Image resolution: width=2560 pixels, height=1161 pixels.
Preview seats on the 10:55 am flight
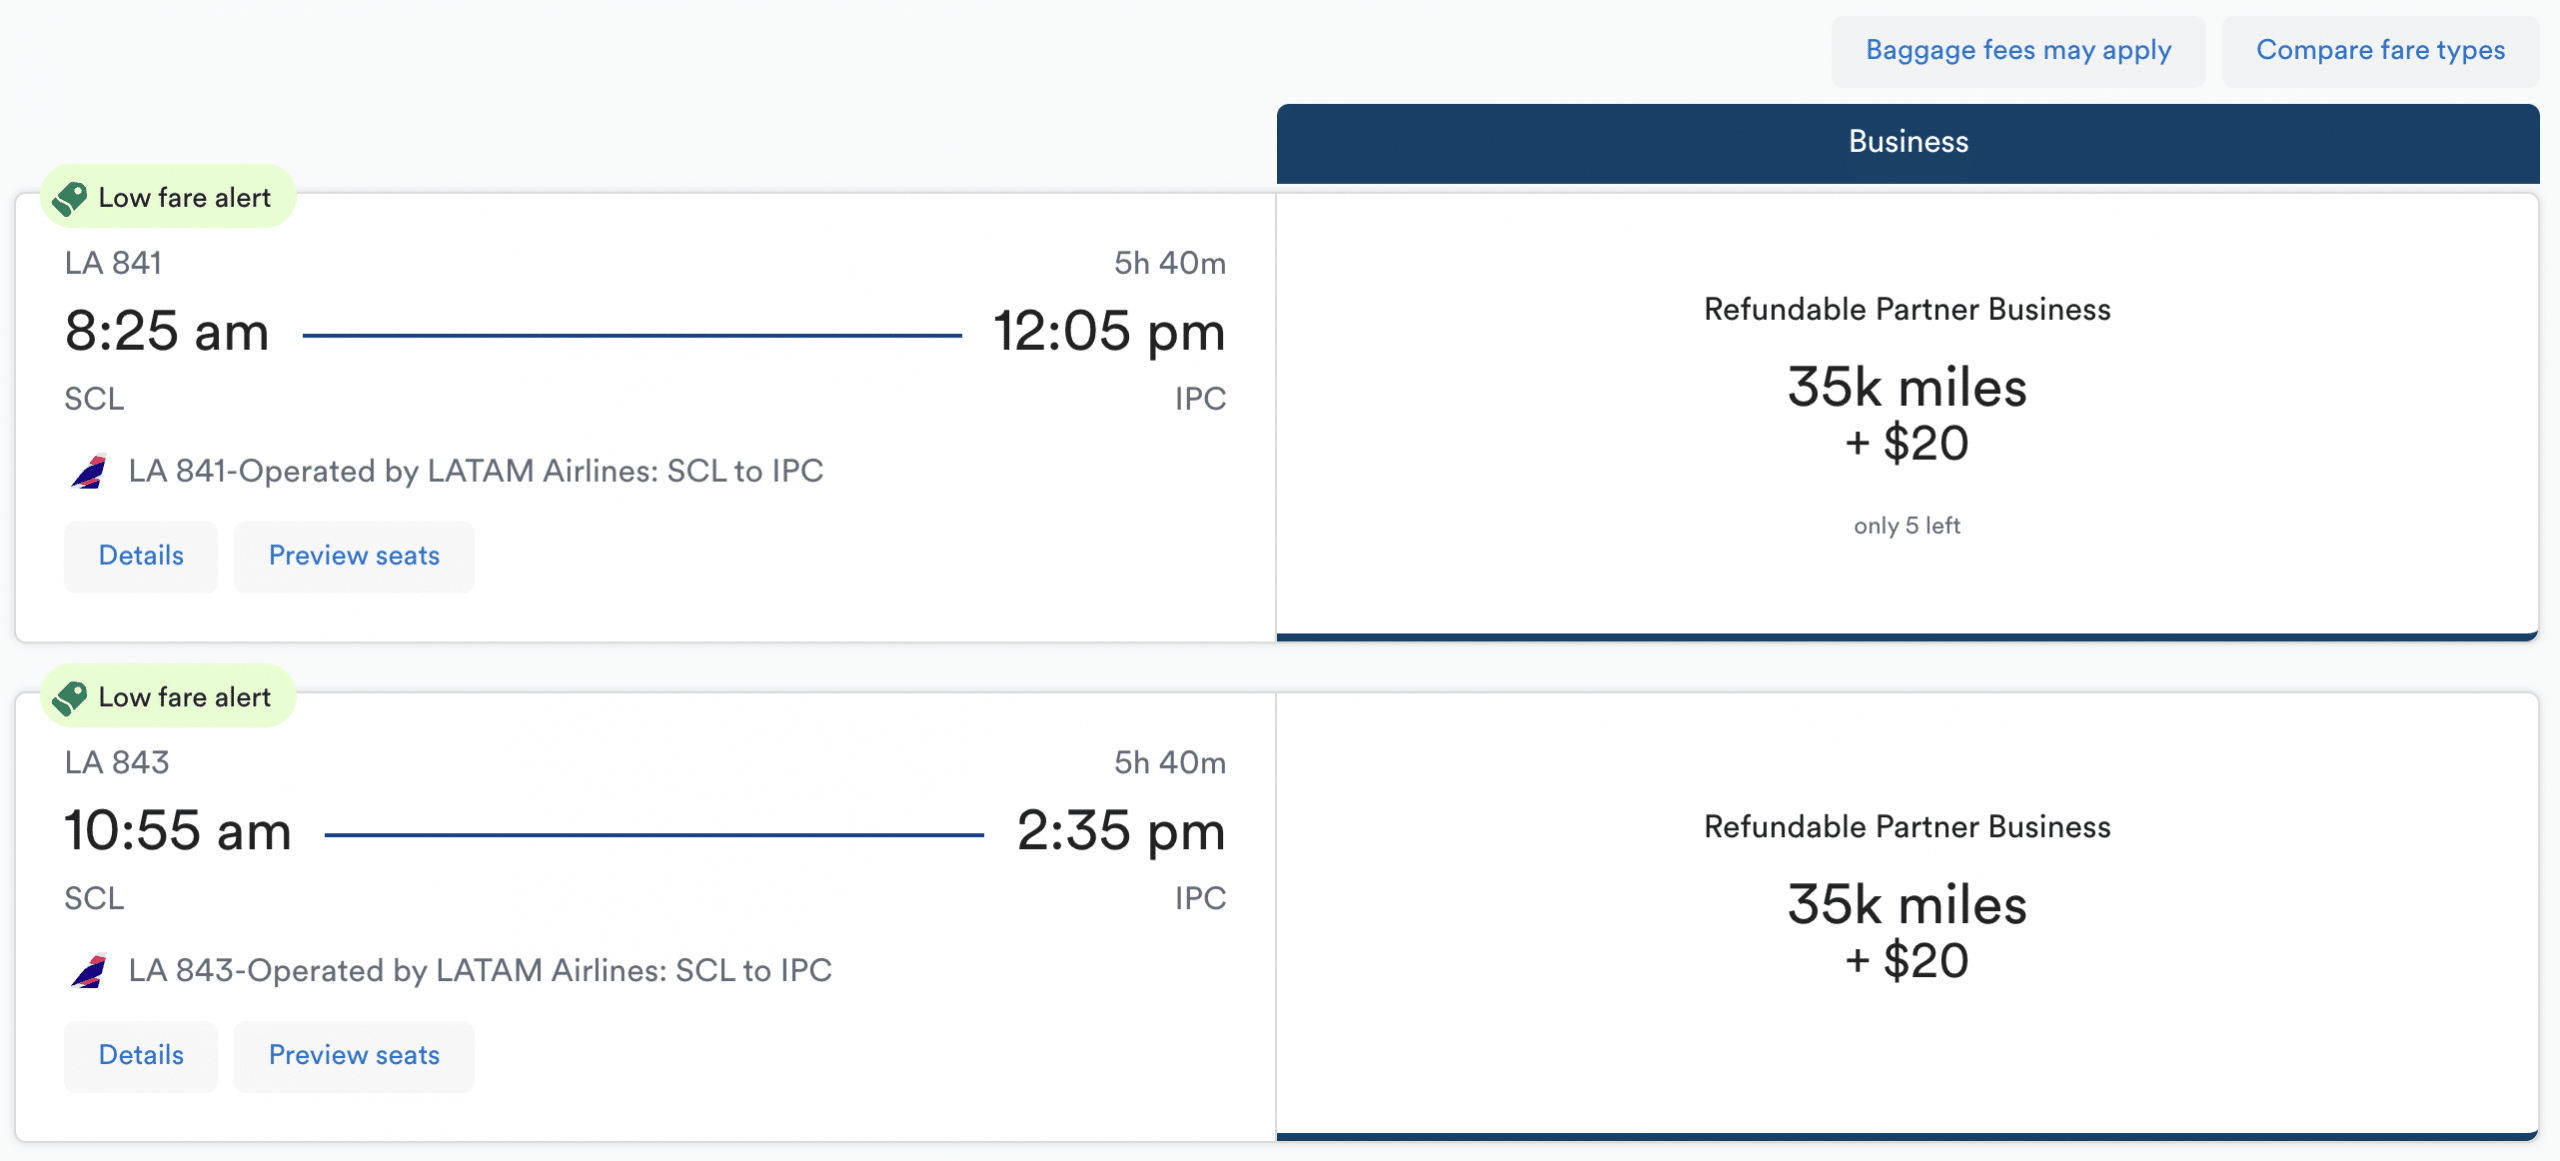354,1055
